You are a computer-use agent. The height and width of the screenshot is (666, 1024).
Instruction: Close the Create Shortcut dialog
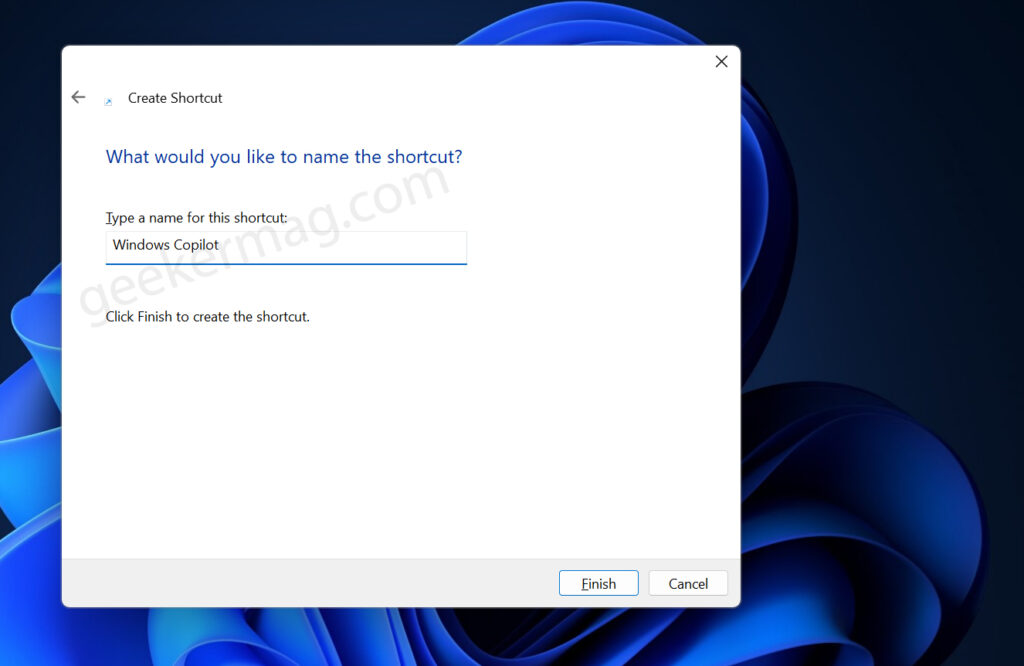coord(721,61)
